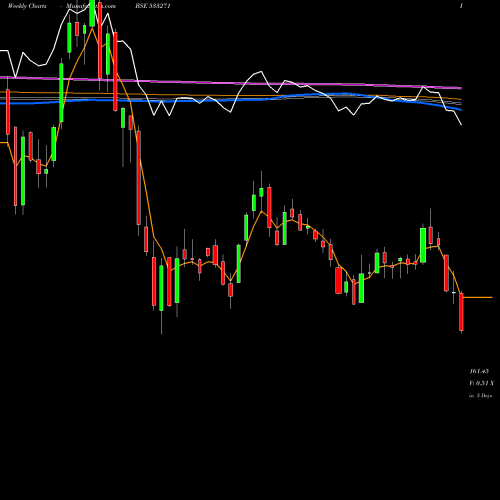Screen dimensions: 500x500
Task: Click the "in 5 Days" text
Action: pos(480,396)
